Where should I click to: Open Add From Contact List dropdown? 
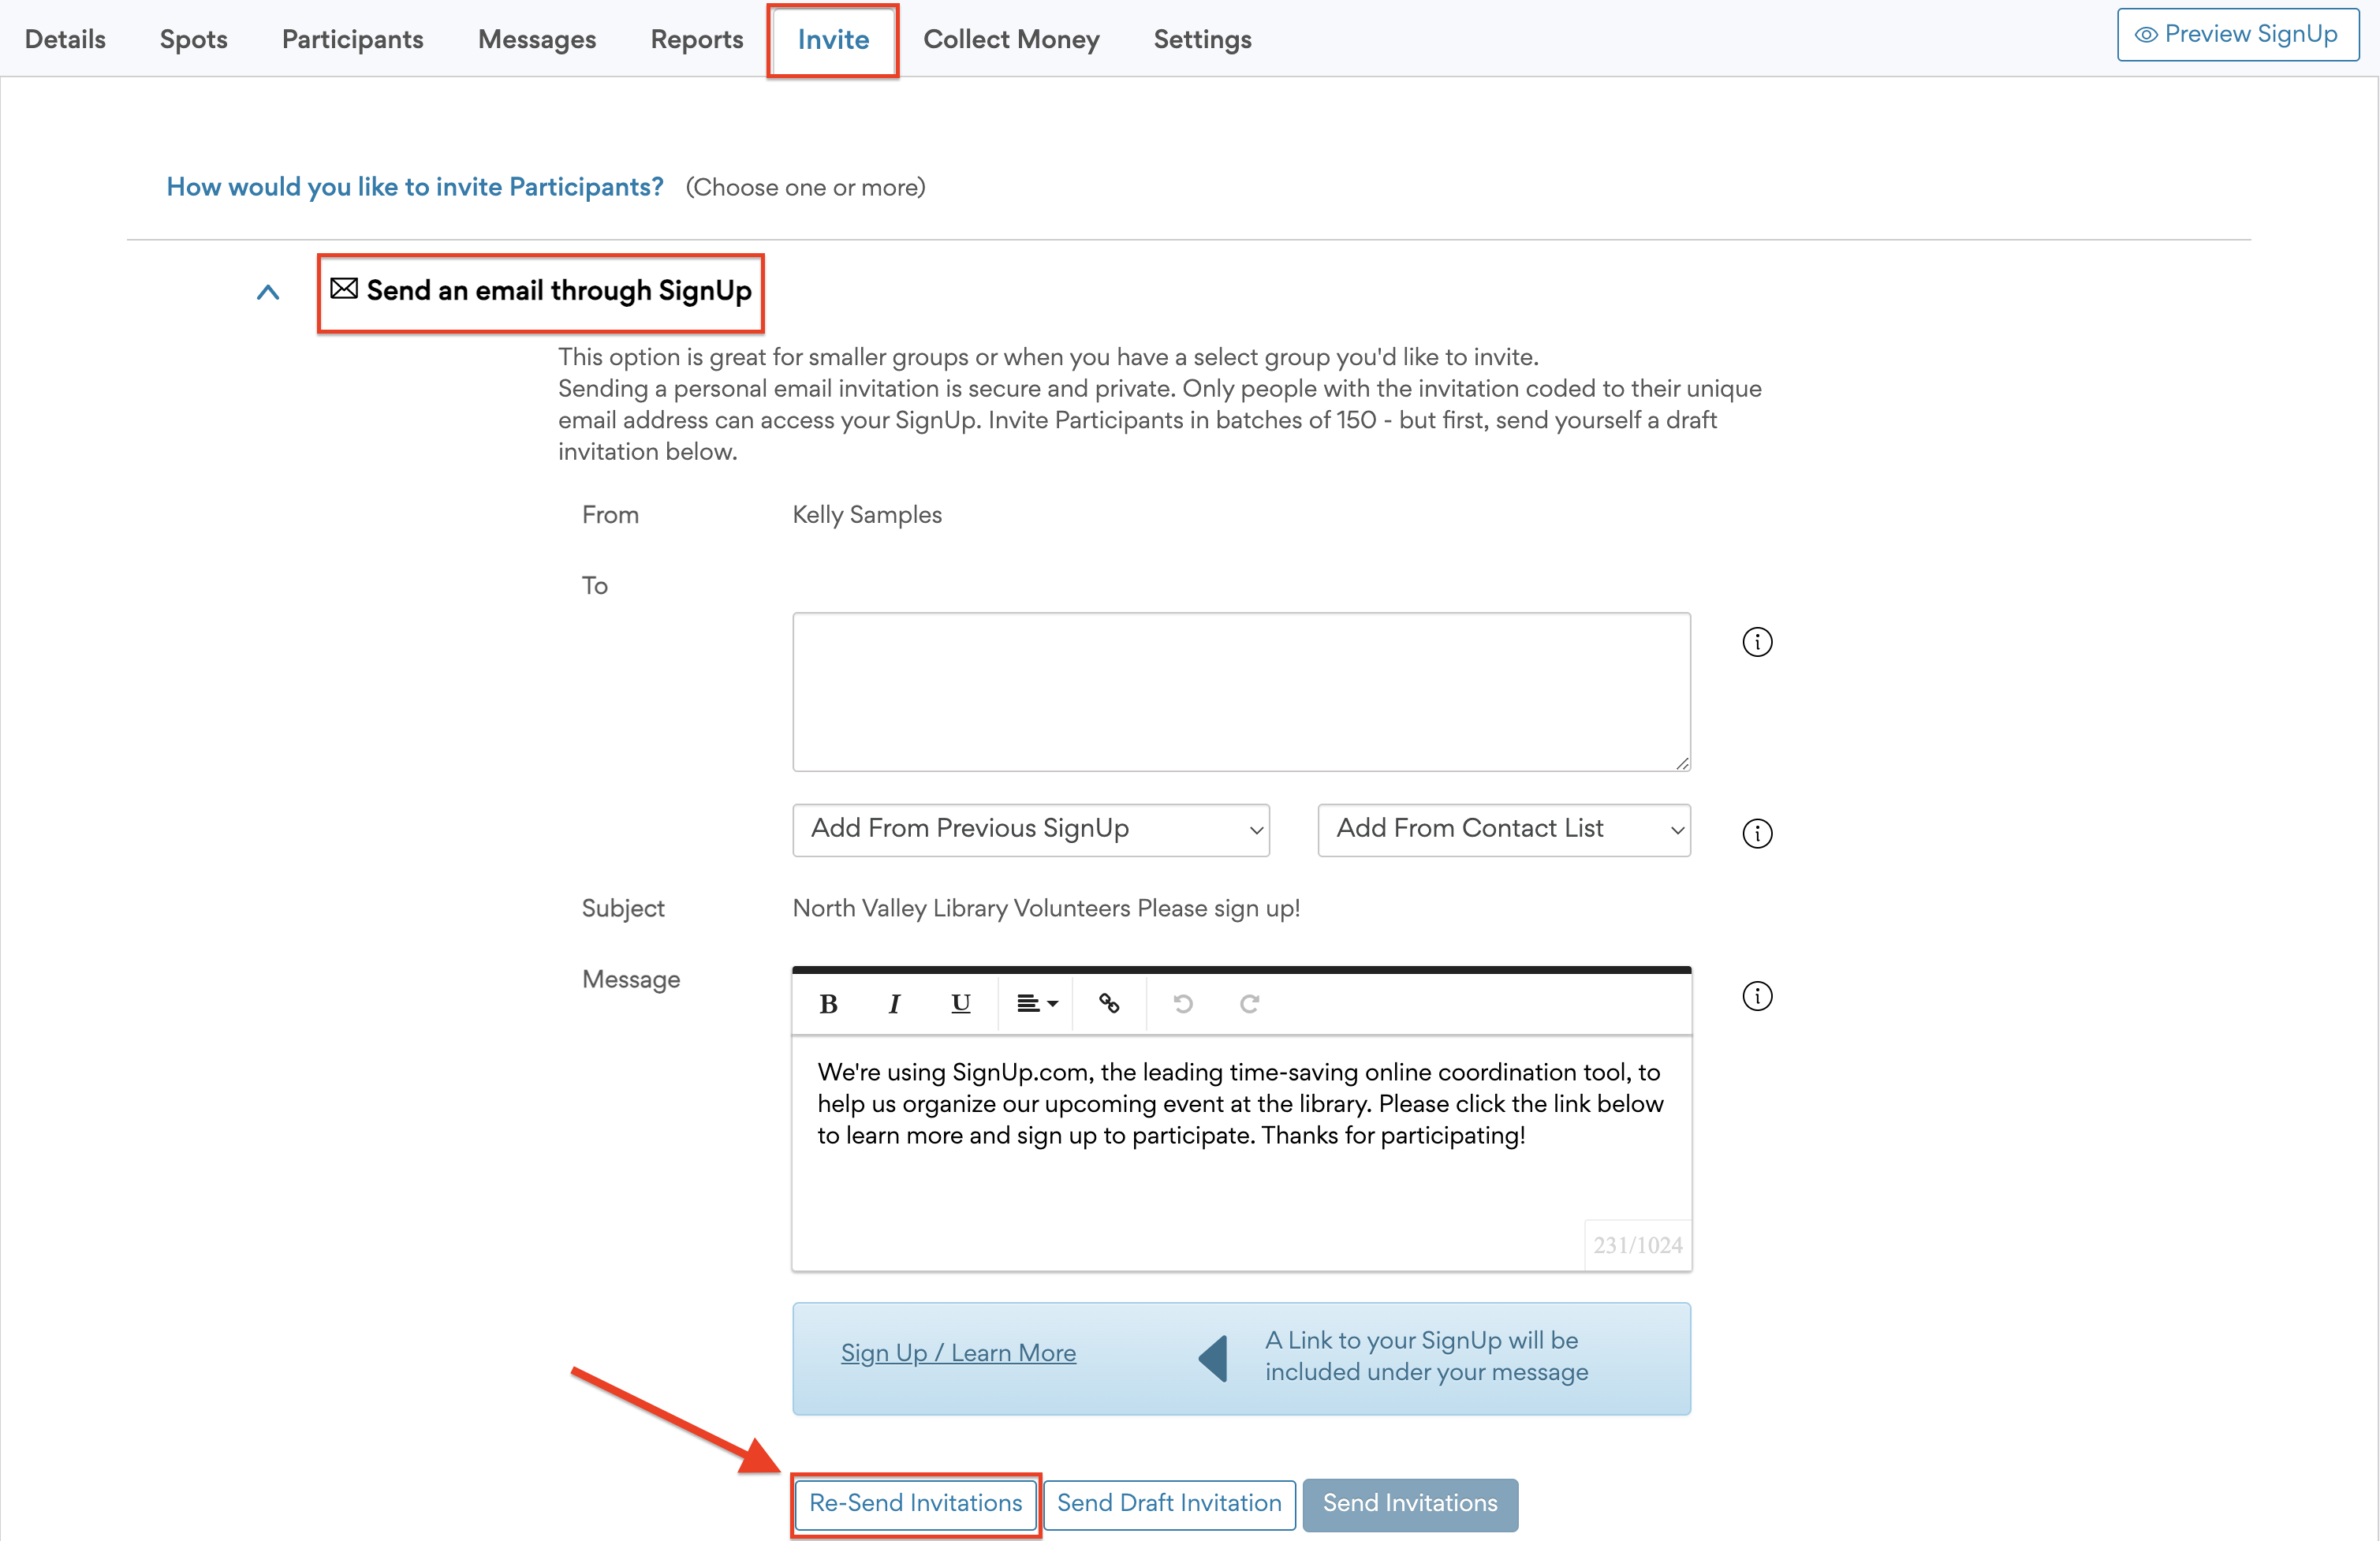pos(1504,830)
